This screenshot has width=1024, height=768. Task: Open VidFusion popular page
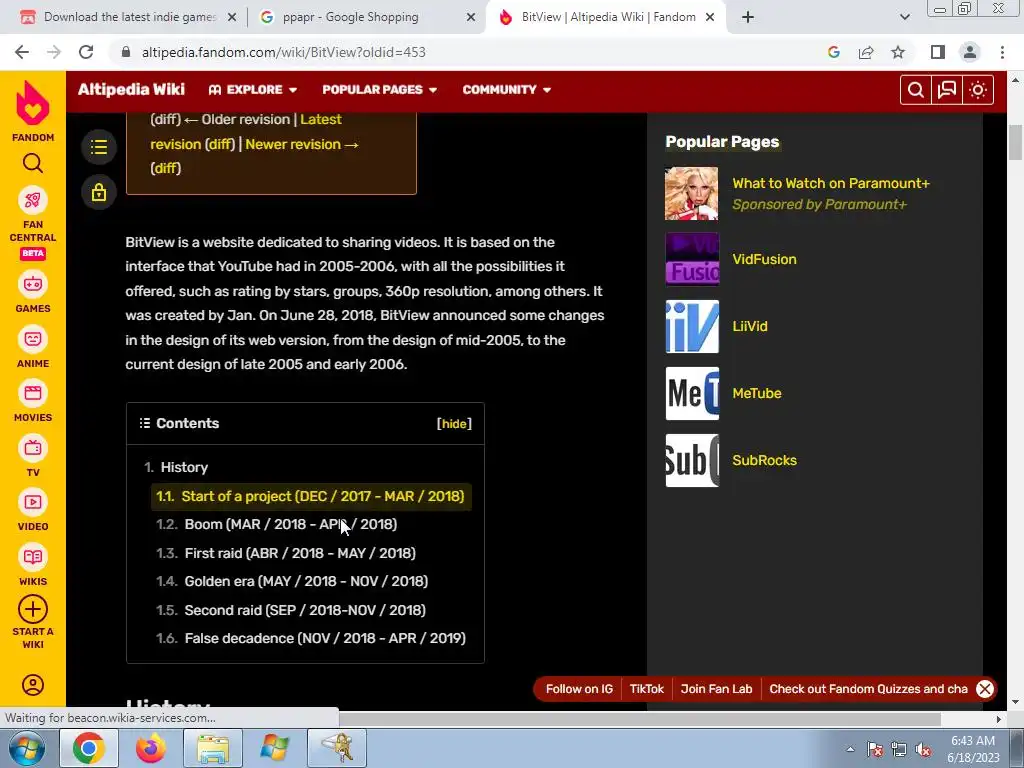tap(764, 259)
